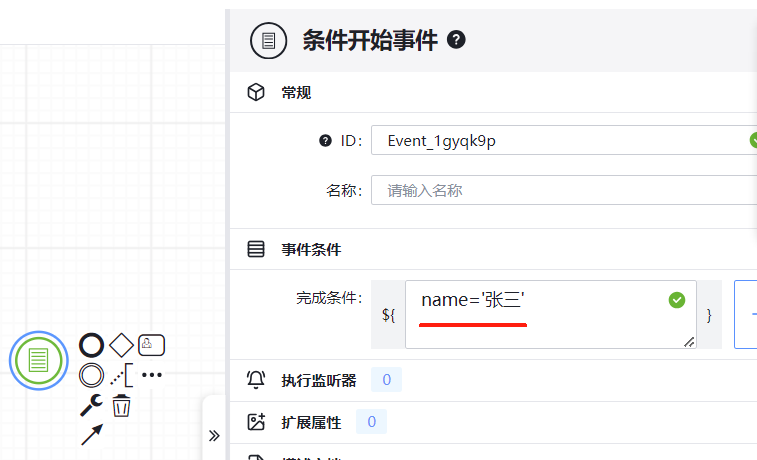Append an end event from context pad
This screenshot has width=757, height=460.
pyautogui.click(x=91, y=345)
